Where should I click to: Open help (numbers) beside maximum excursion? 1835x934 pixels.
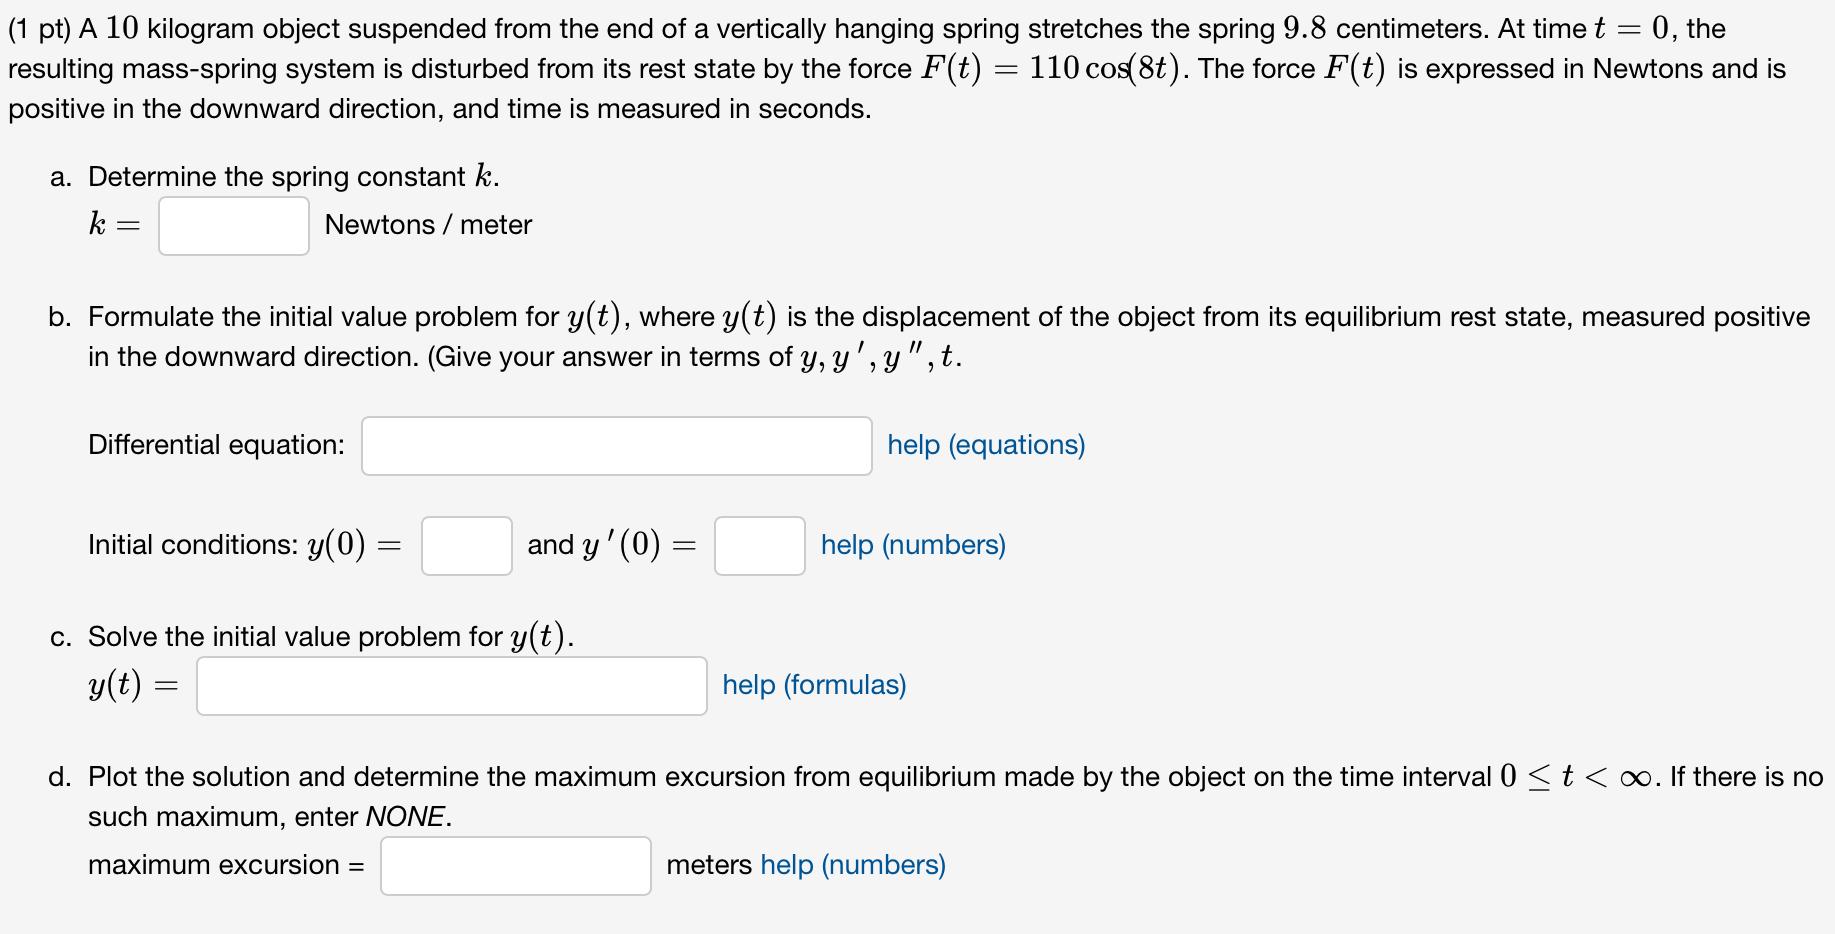pos(852,864)
